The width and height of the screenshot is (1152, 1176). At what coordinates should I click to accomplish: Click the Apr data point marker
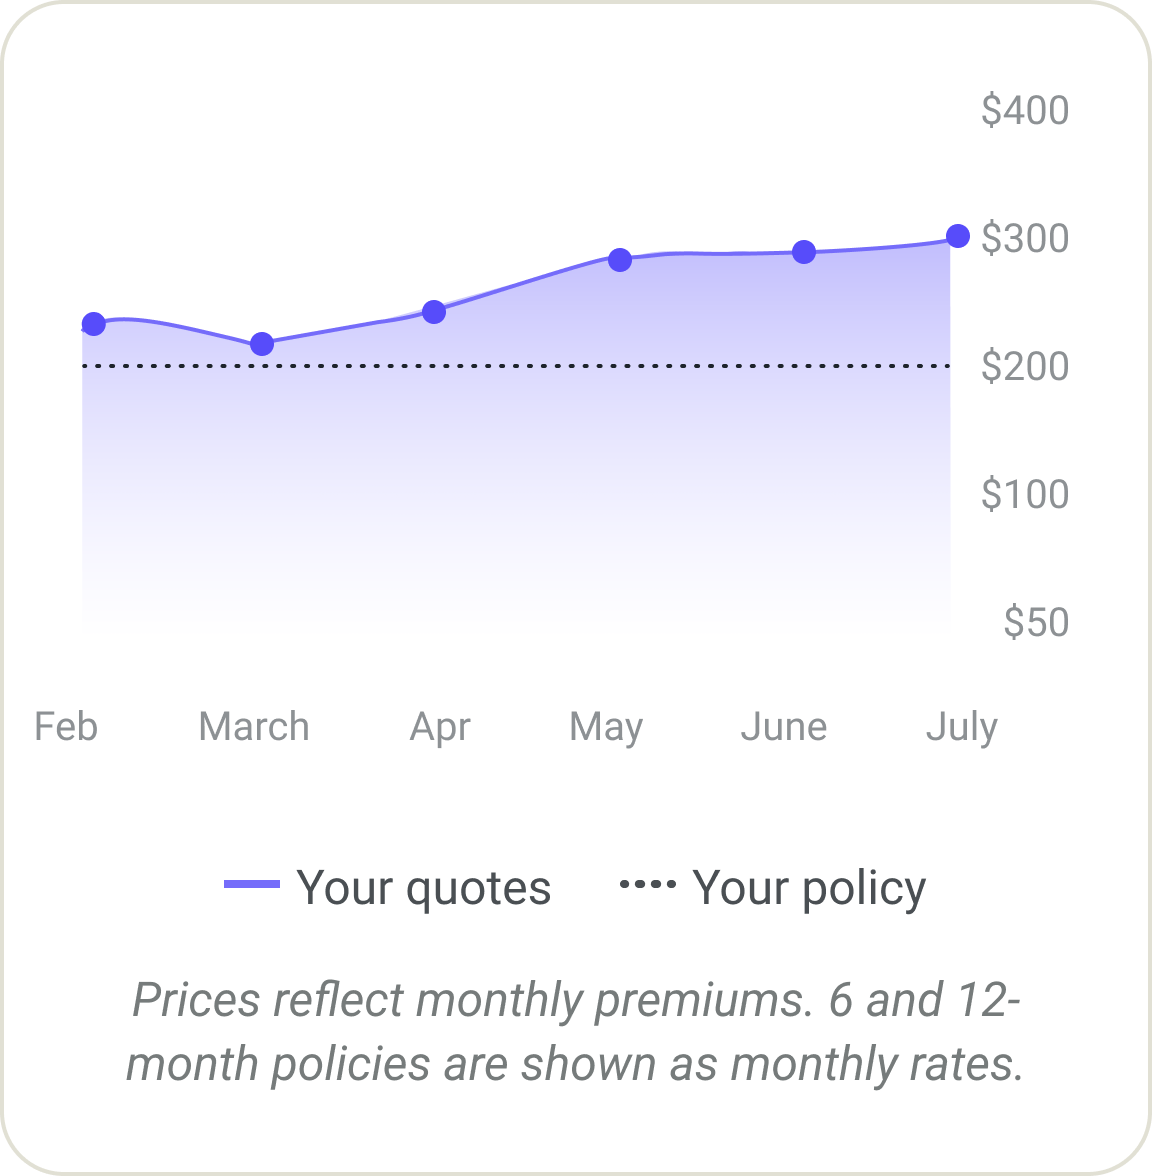[x=434, y=312]
